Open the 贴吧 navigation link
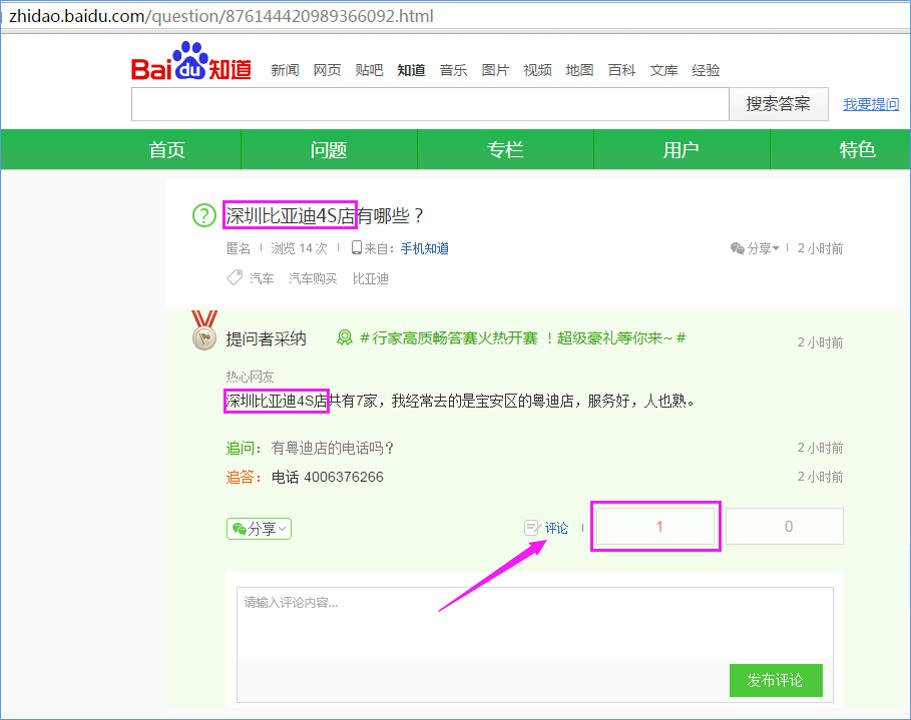 point(369,70)
